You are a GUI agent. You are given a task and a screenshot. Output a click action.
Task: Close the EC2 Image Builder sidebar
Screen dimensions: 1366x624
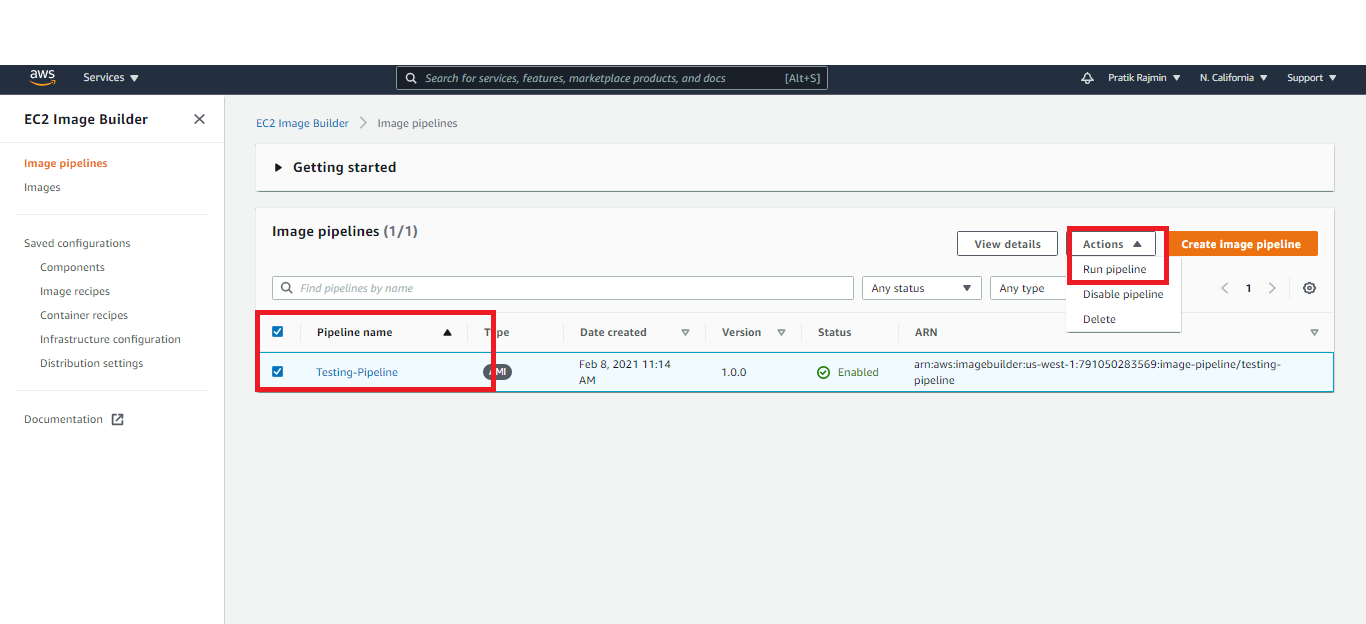199,119
